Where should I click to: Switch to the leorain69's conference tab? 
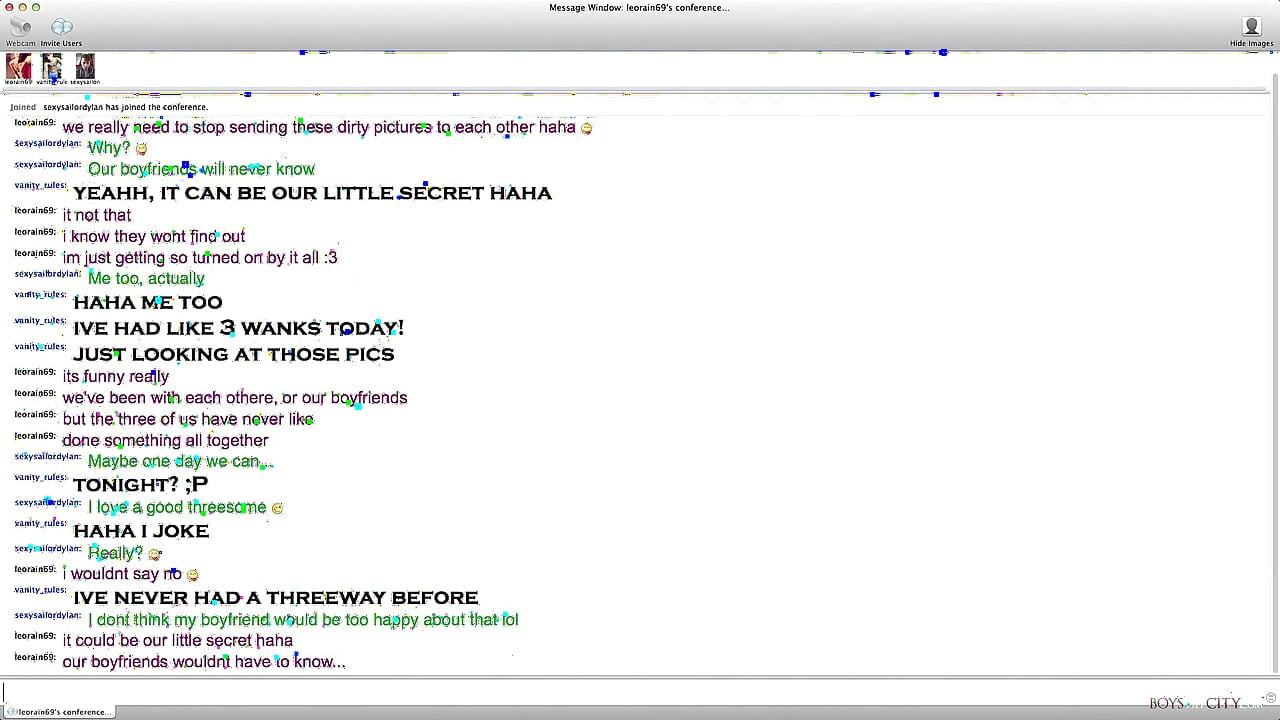58,712
